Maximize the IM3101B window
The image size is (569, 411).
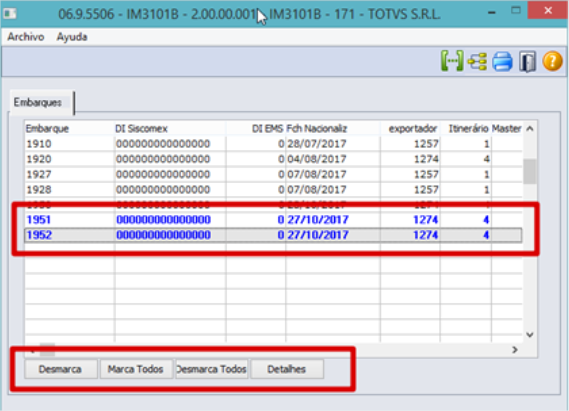coord(516,11)
